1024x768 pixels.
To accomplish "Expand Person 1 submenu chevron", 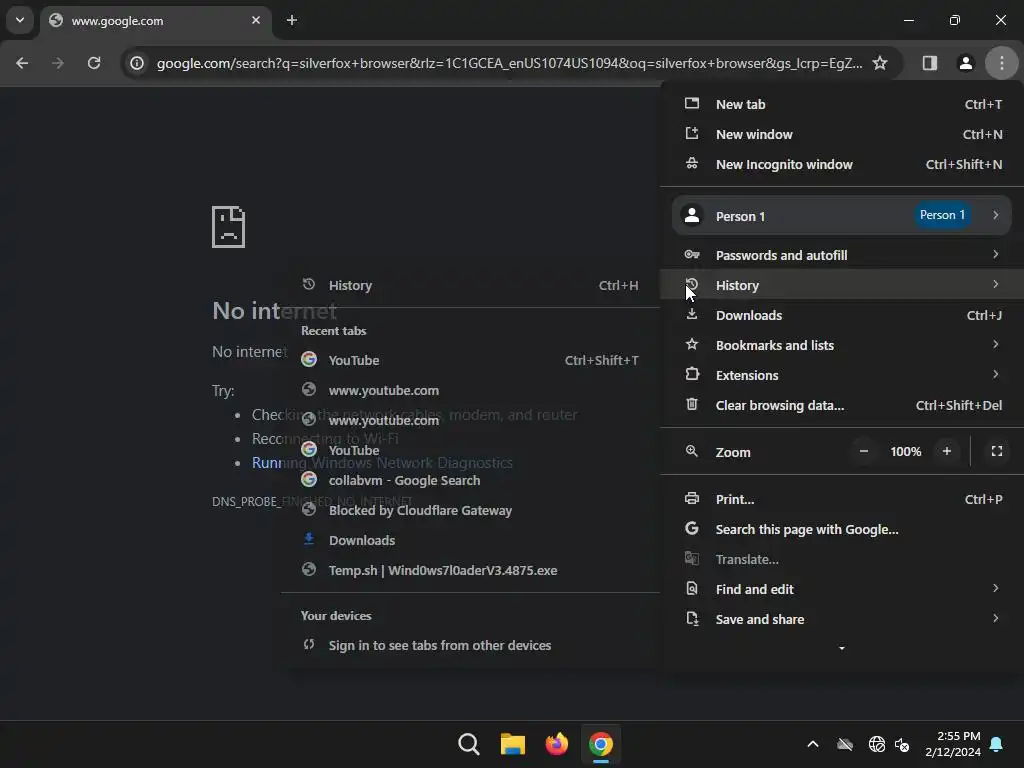I will (x=995, y=215).
